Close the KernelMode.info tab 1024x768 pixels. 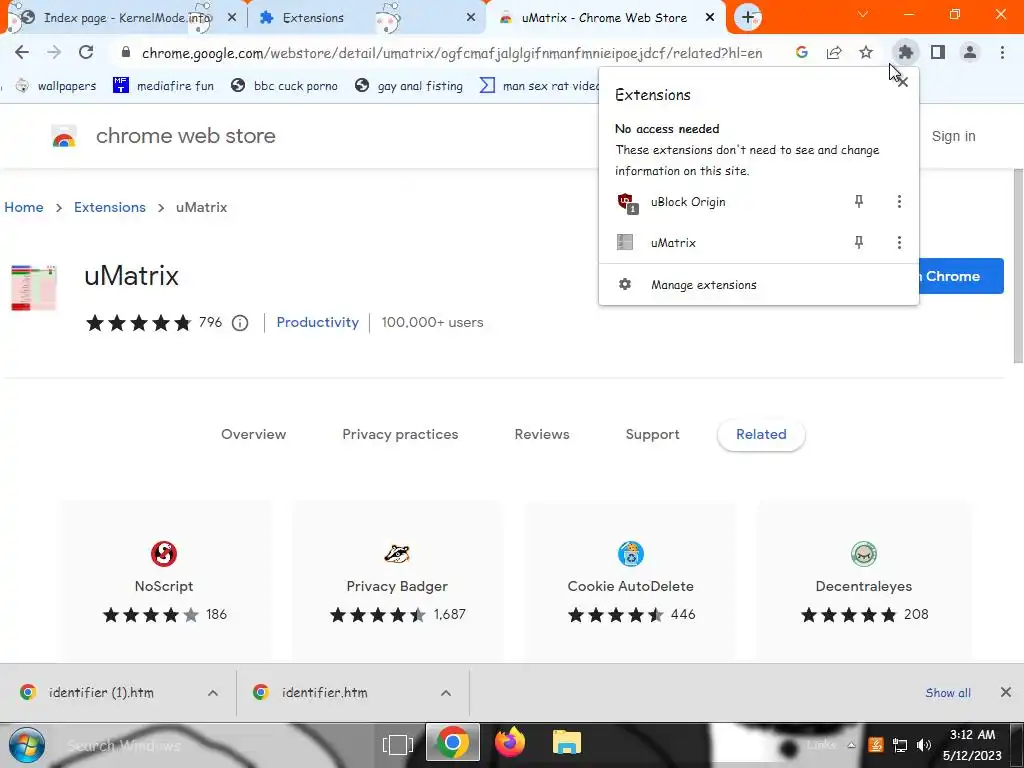point(231,18)
